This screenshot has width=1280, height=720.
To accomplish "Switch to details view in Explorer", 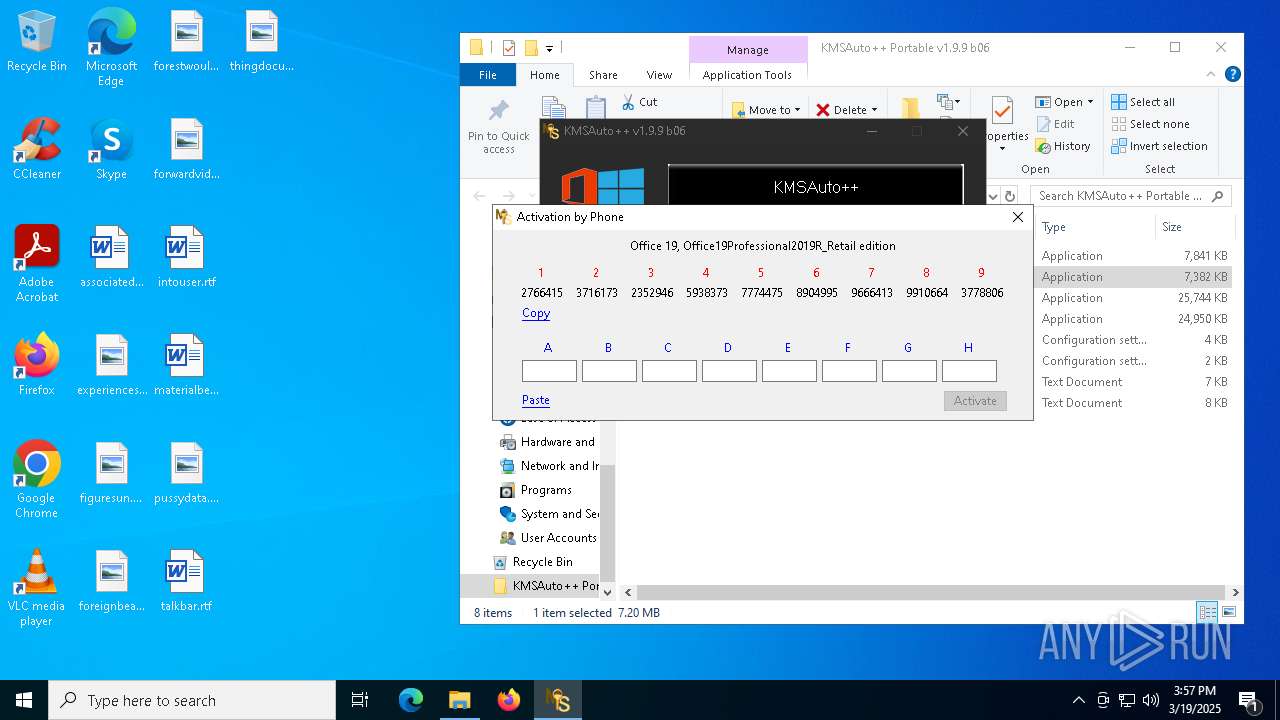I will pos(1207,612).
